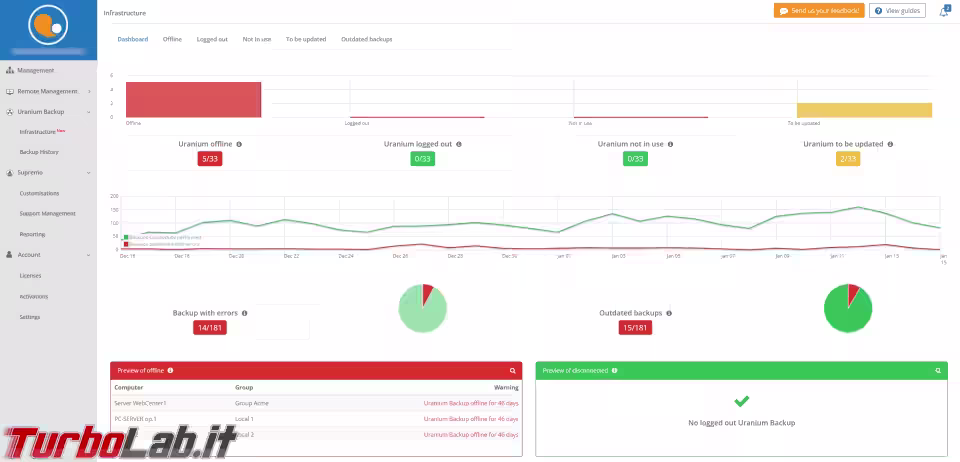Screen dimensions: 960x462
Task: Click info icon next to Outdated backups
Action: click(669, 313)
